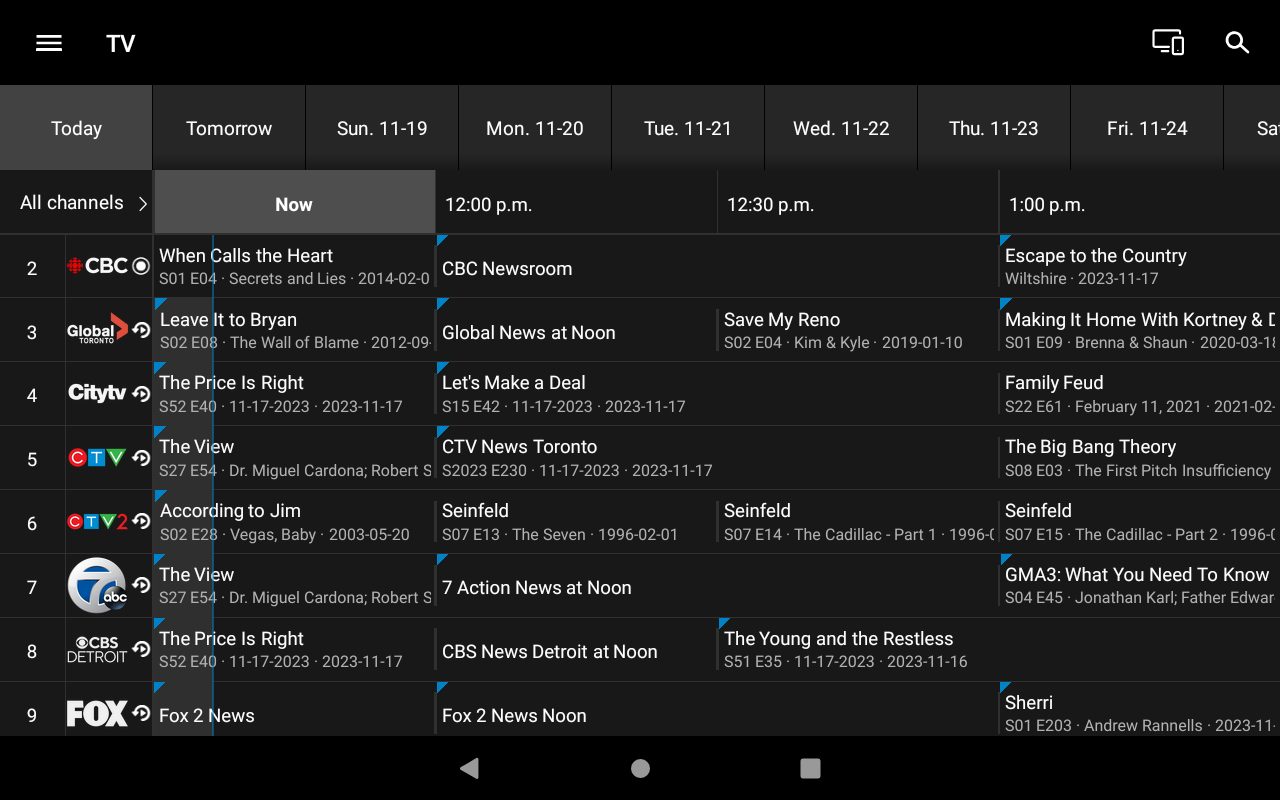Open Let's Make a Deal listing
This screenshot has width=1280, height=800.
pos(717,394)
